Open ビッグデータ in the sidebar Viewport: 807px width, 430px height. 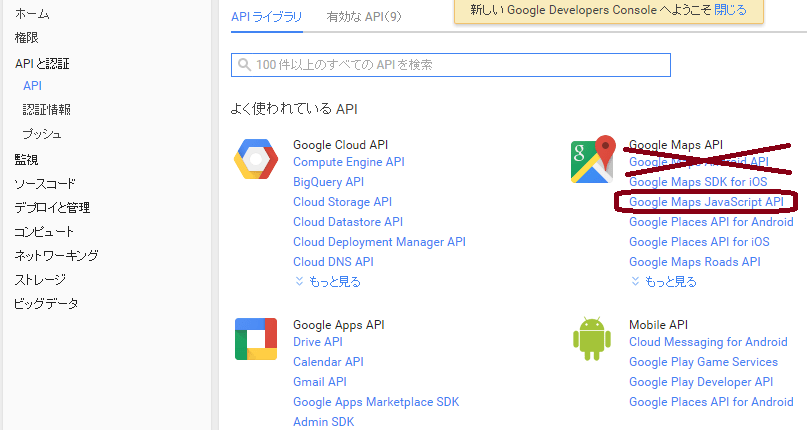pos(46,303)
